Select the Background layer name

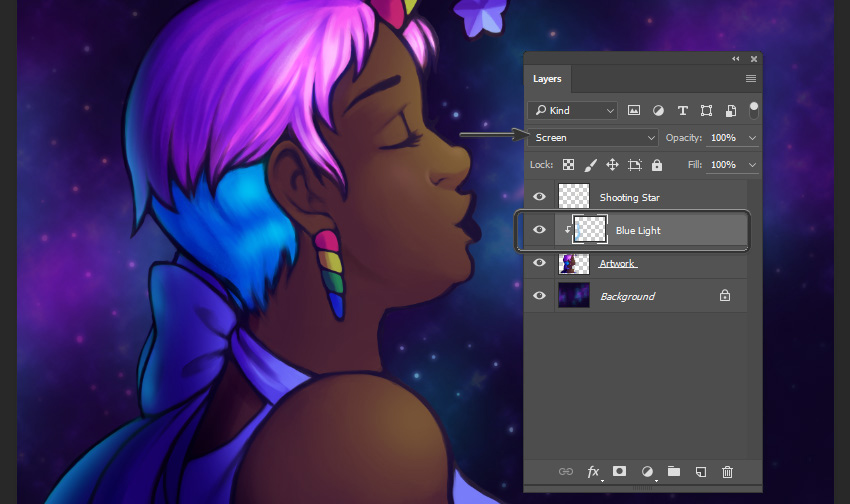627,296
